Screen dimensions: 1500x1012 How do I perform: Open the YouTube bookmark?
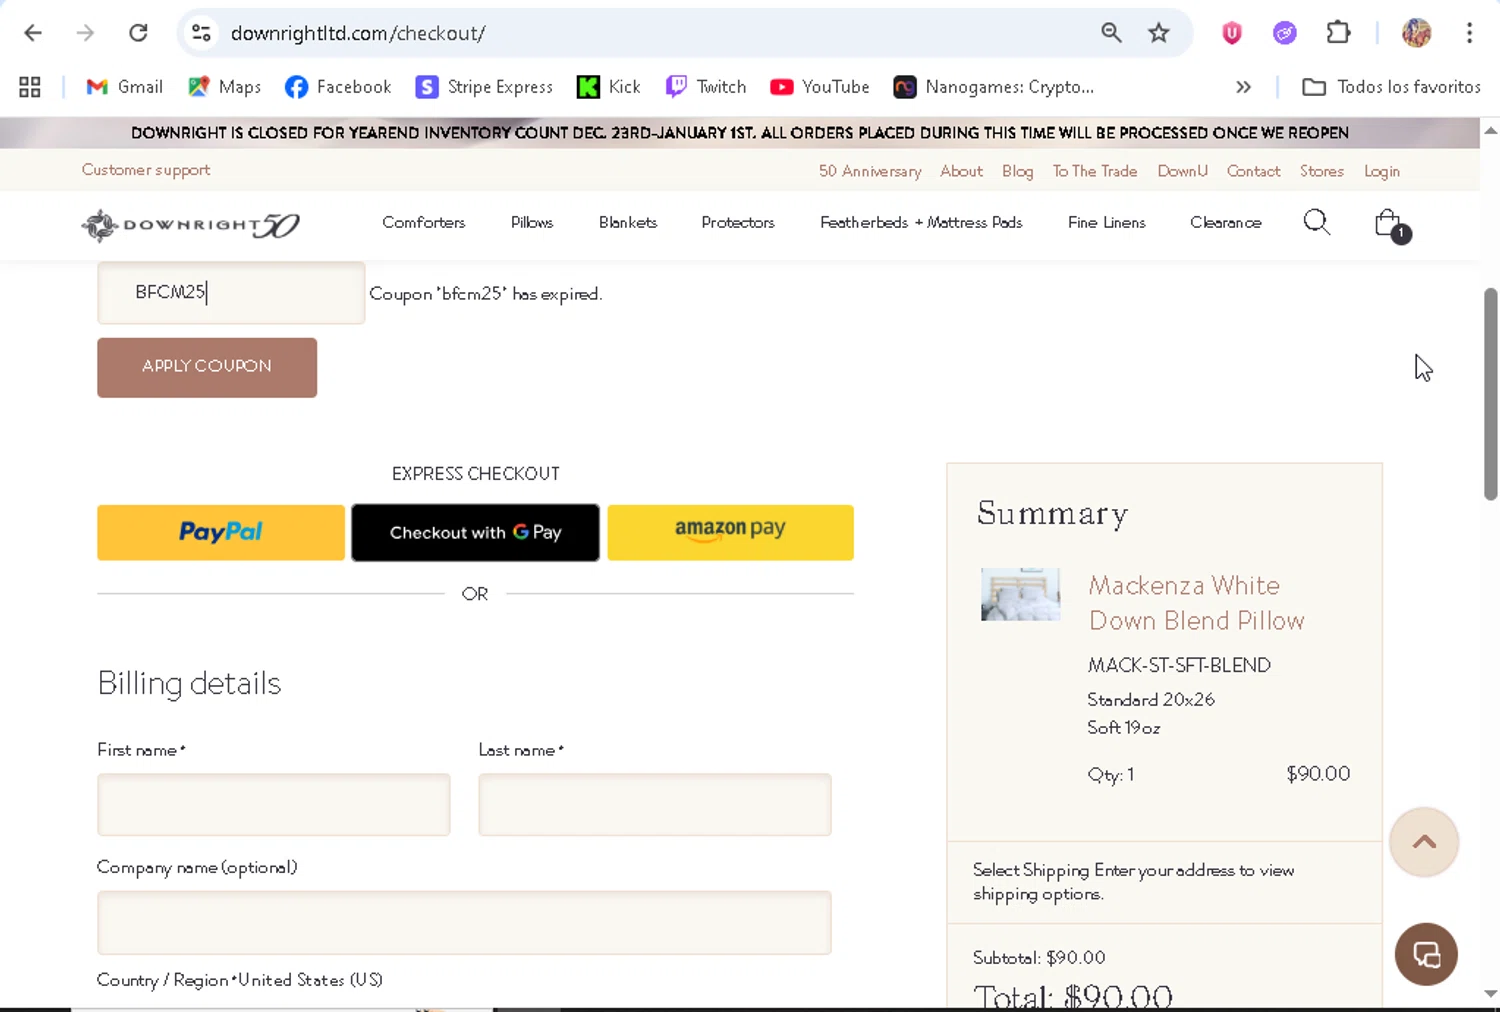click(x=820, y=87)
